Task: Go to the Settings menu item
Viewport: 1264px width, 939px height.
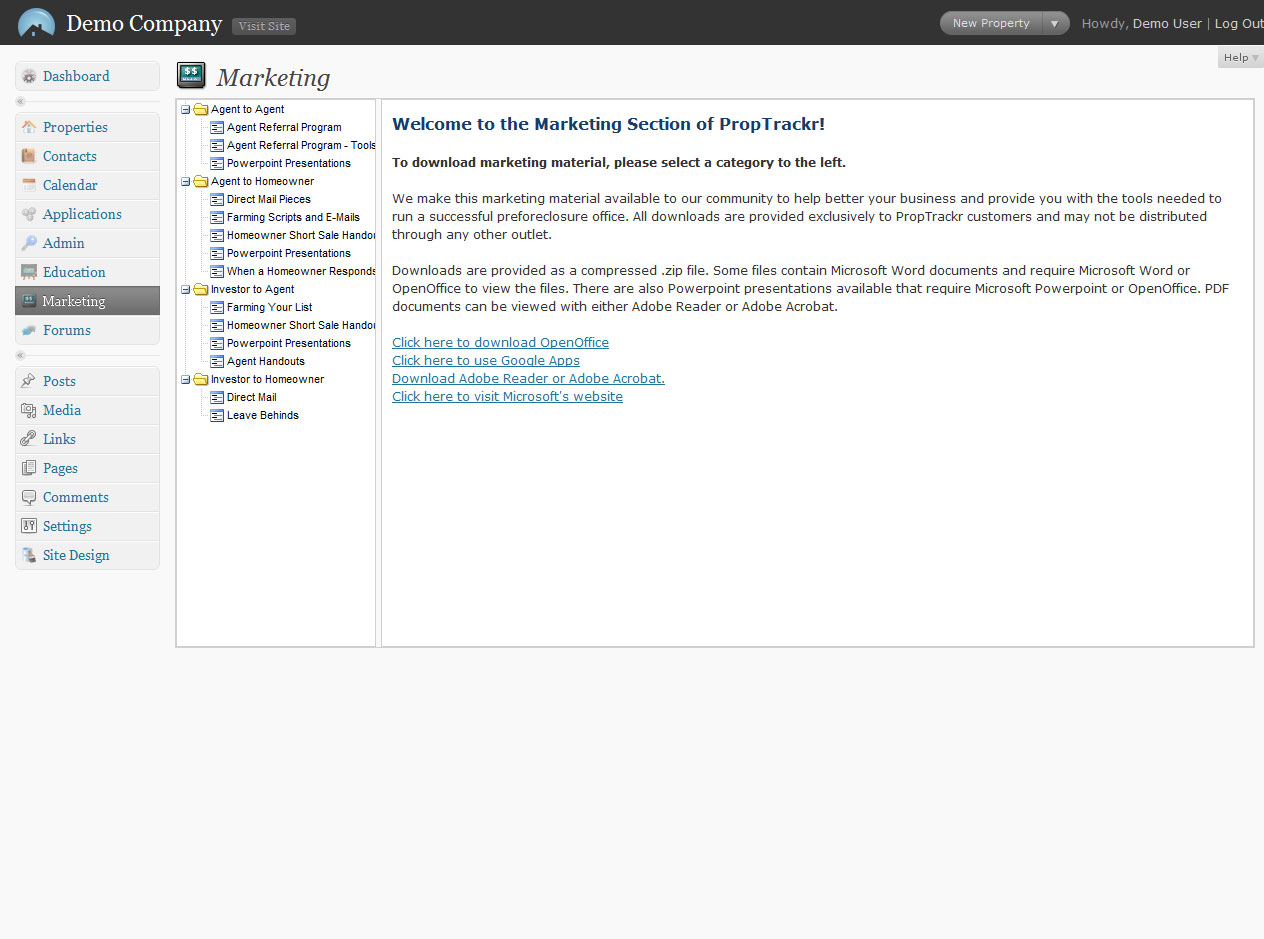Action: [67, 527]
